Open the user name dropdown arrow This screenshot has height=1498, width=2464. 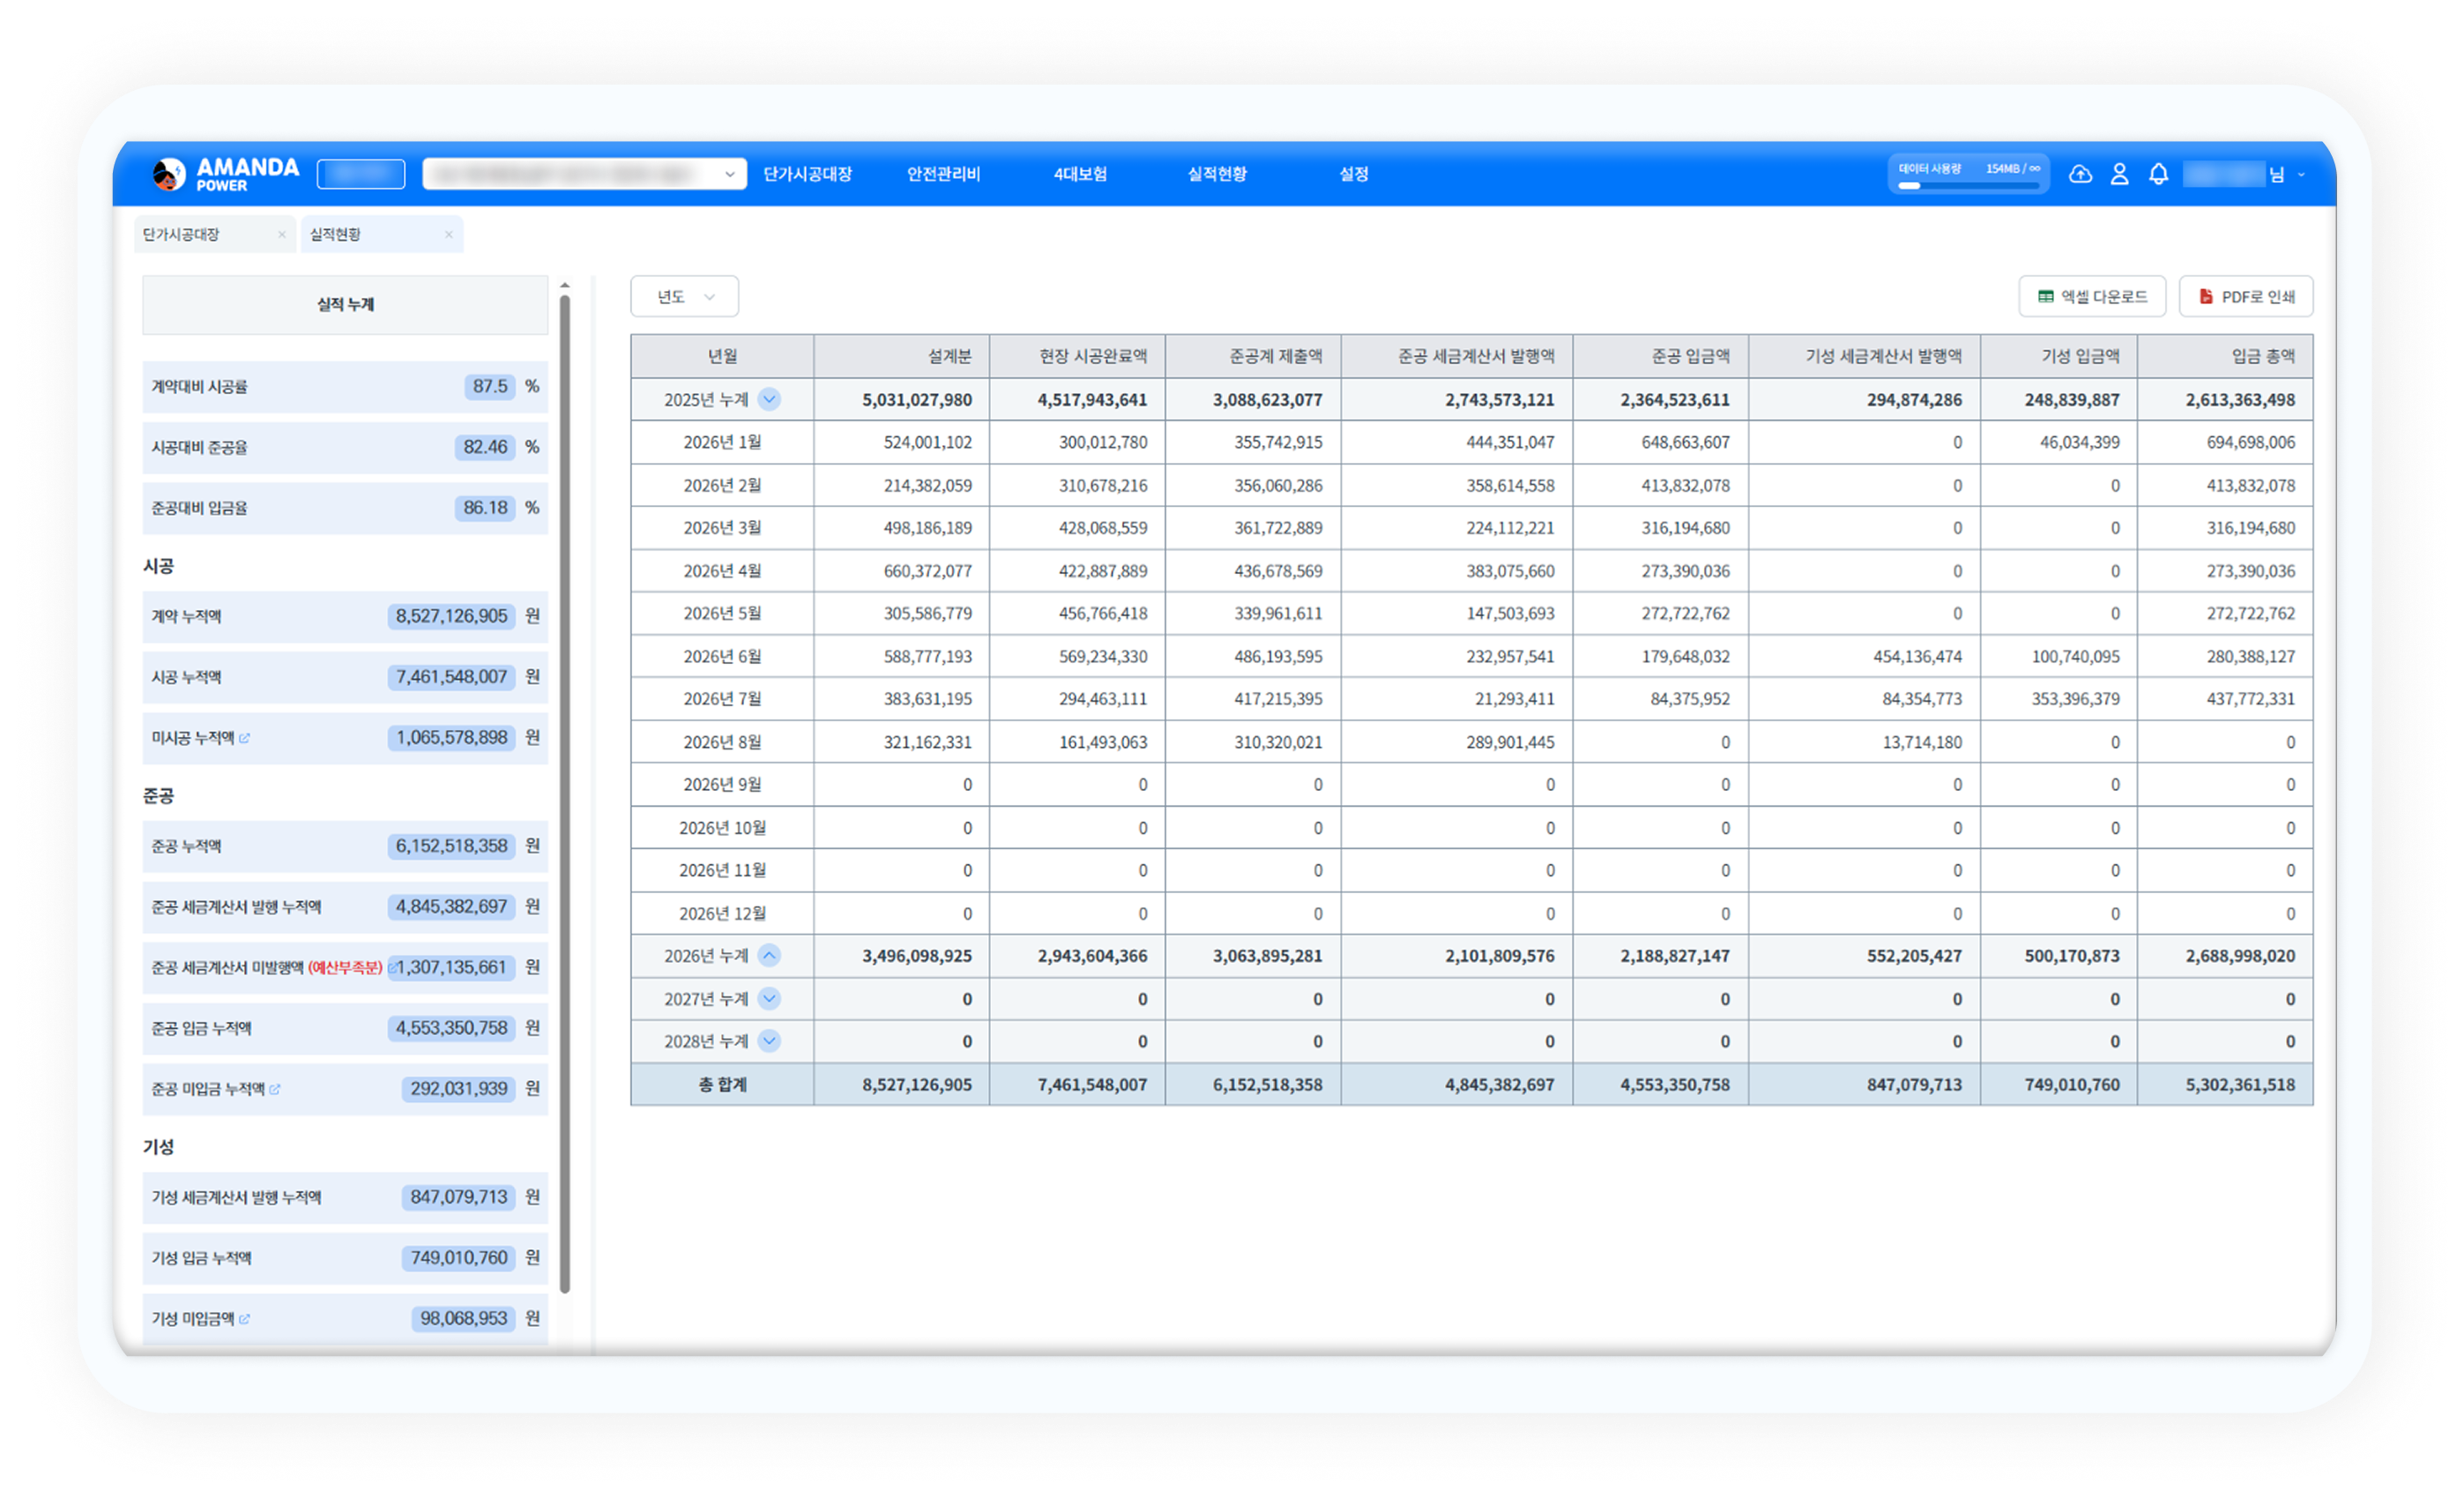(x=2301, y=175)
